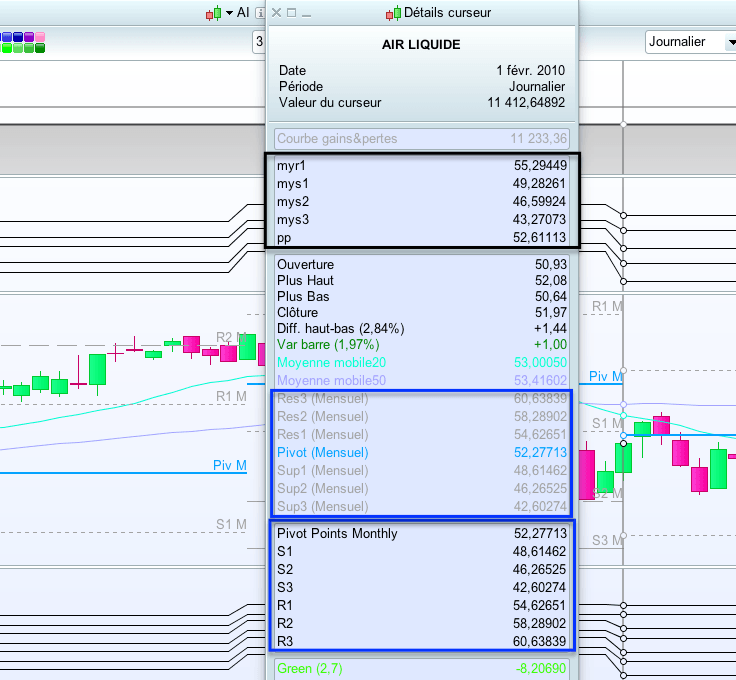The image size is (736, 680).
Task: Select the AIR LIQUIDE heading
Action: tap(421, 45)
